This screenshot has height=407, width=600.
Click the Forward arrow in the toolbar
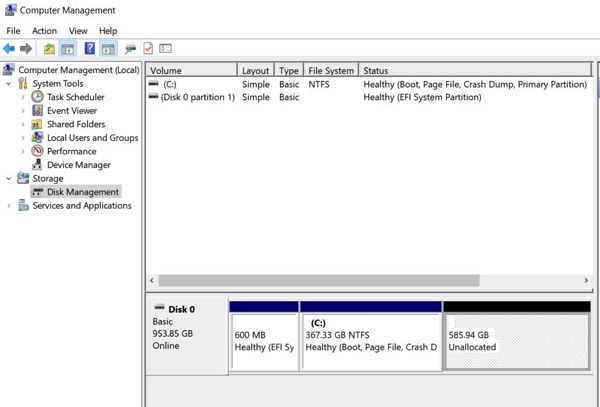coord(26,49)
